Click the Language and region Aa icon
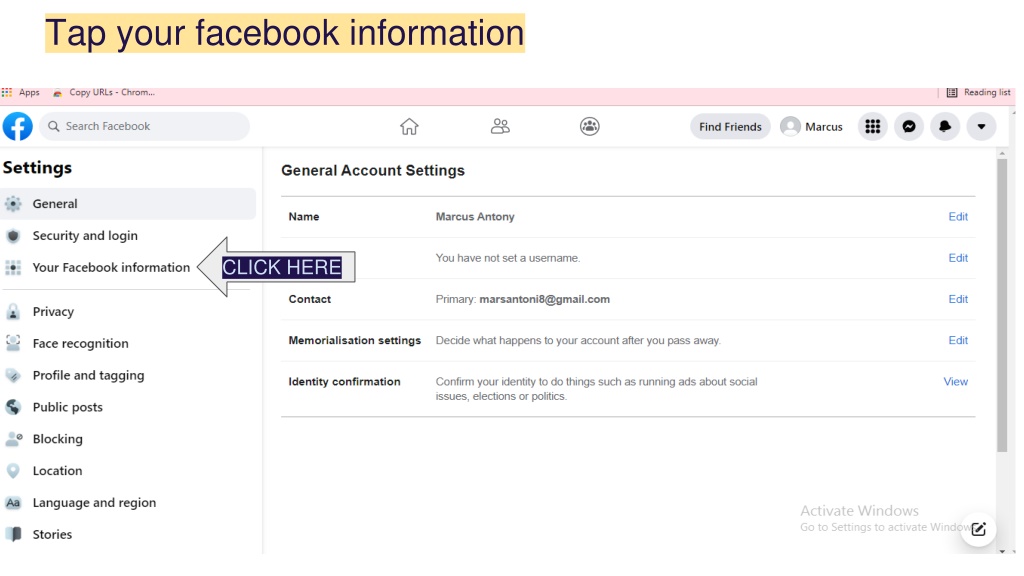Image resolution: width=1024 pixels, height=576 pixels. pos(13,503)
